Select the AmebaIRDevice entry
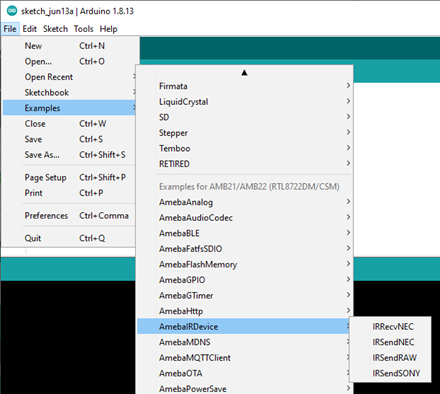Image resolution: width=440 pixels, height=394 pixels. [x=243, y=326]
